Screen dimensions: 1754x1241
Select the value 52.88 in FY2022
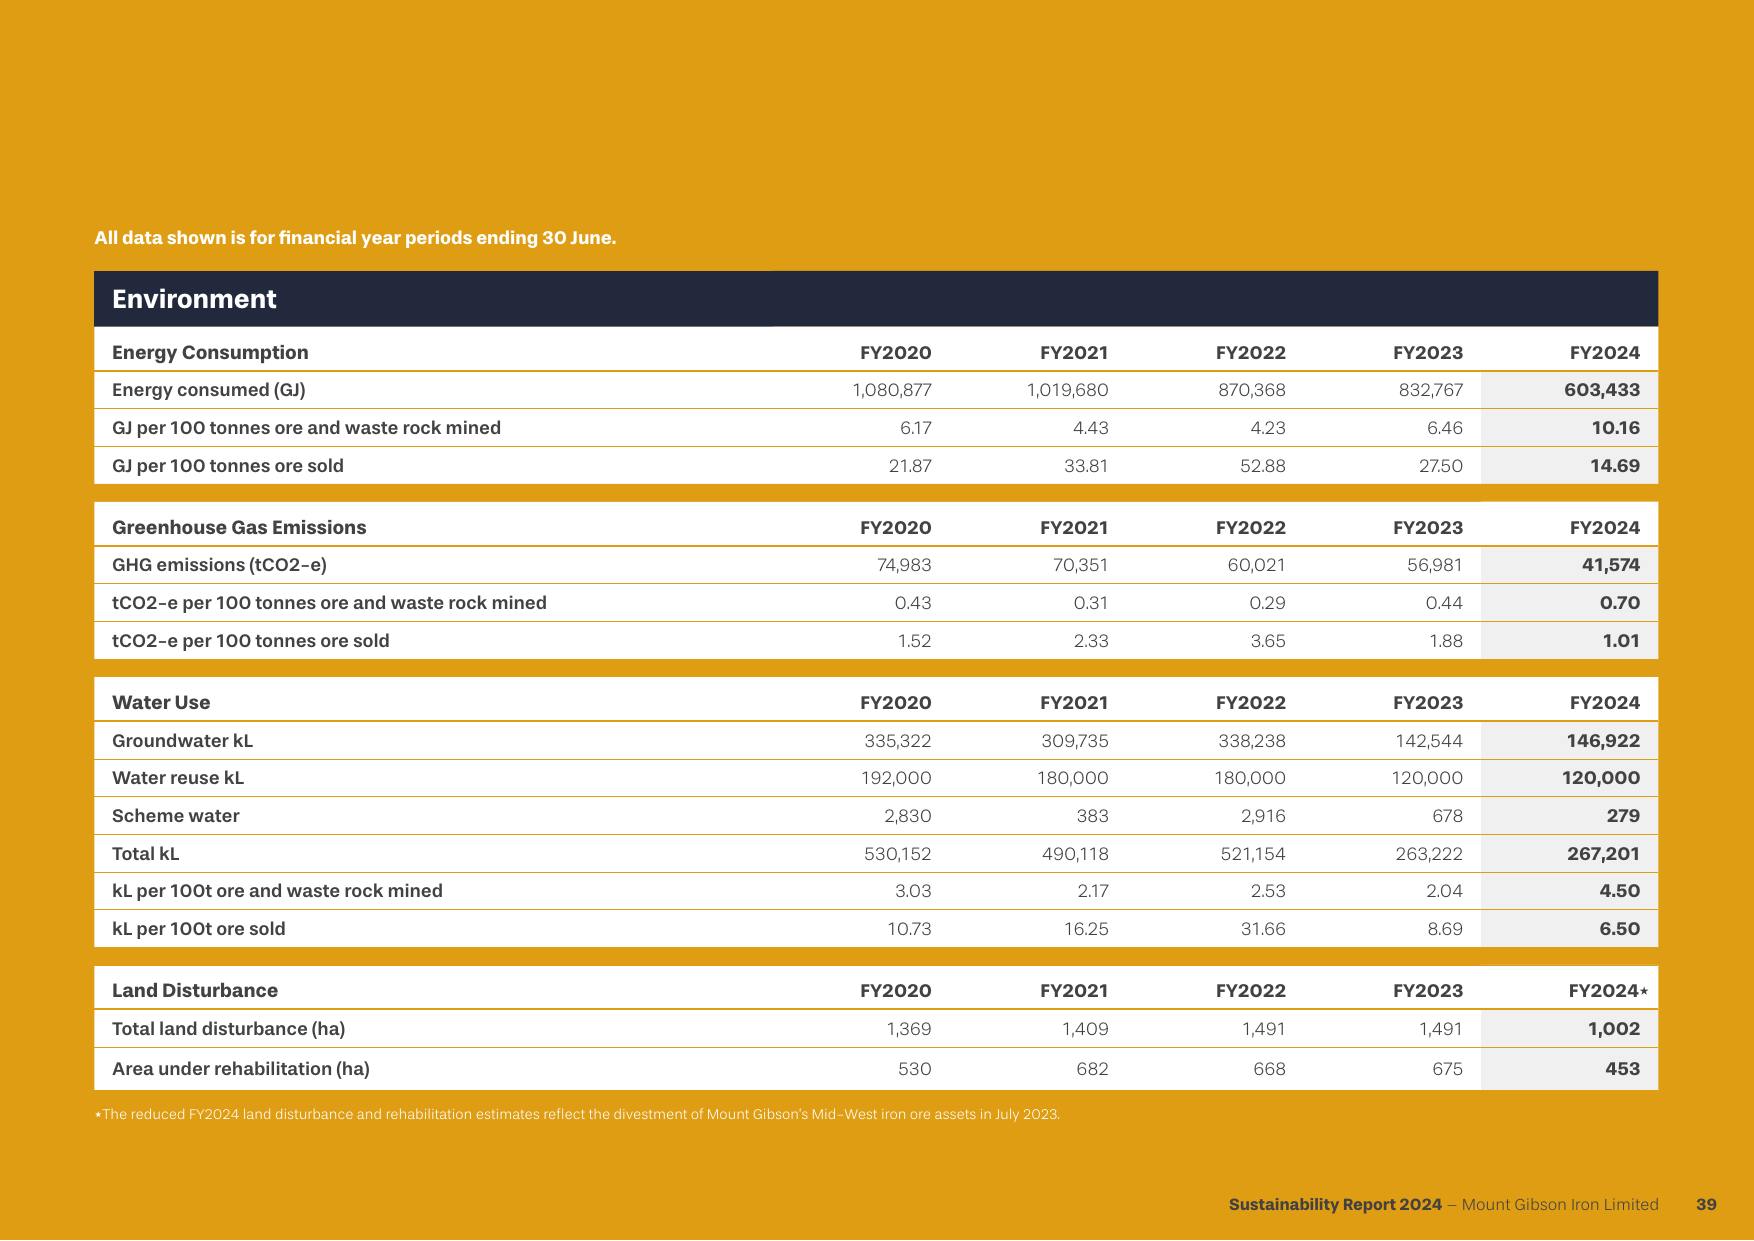click(x=1263, y=466)
